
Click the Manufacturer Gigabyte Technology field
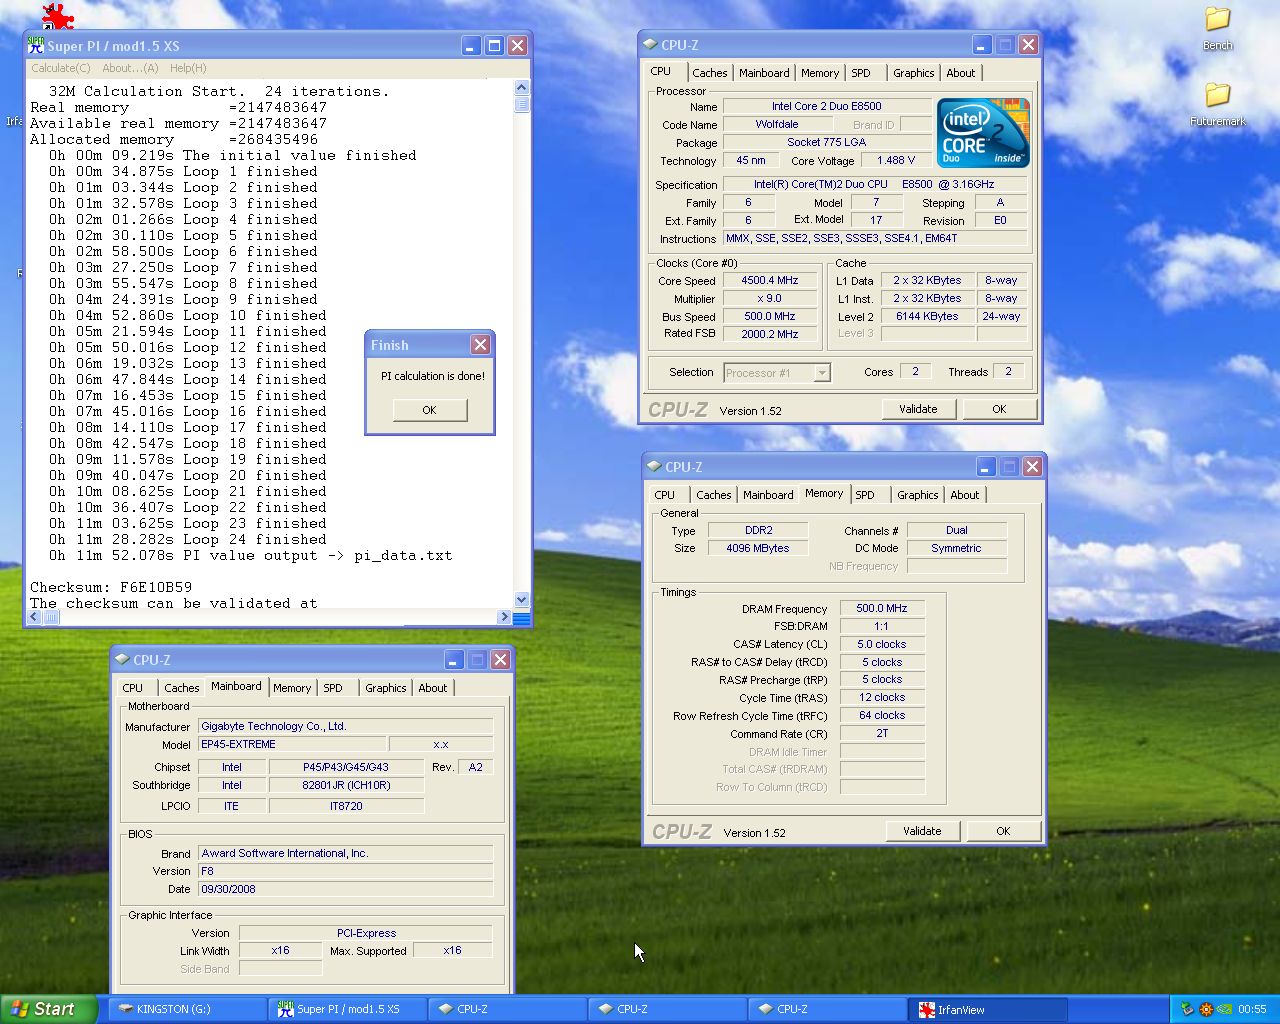[x=345, y=726]
